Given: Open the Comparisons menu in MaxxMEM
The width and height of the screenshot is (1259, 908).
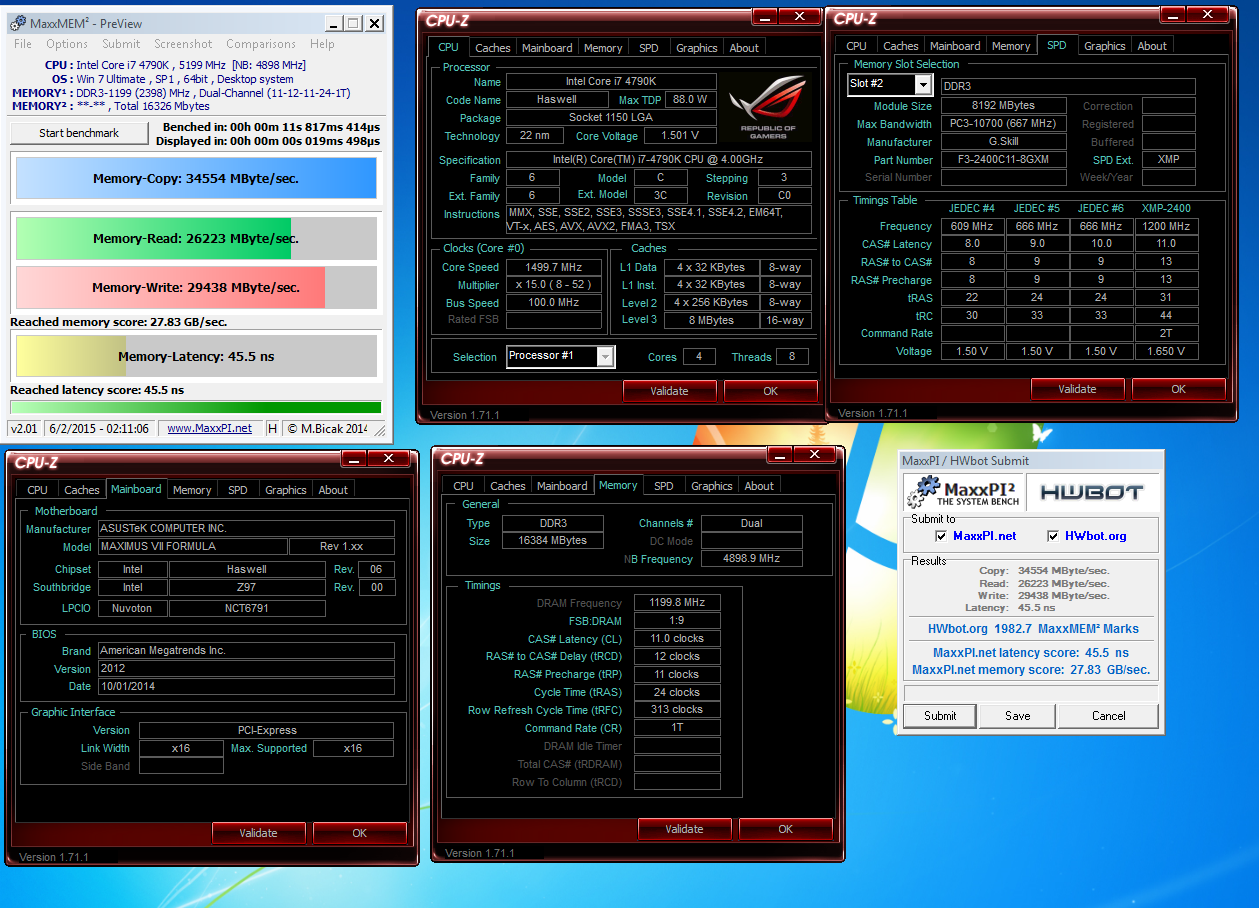Looking at the screenshot, I should tap(261, 44).
